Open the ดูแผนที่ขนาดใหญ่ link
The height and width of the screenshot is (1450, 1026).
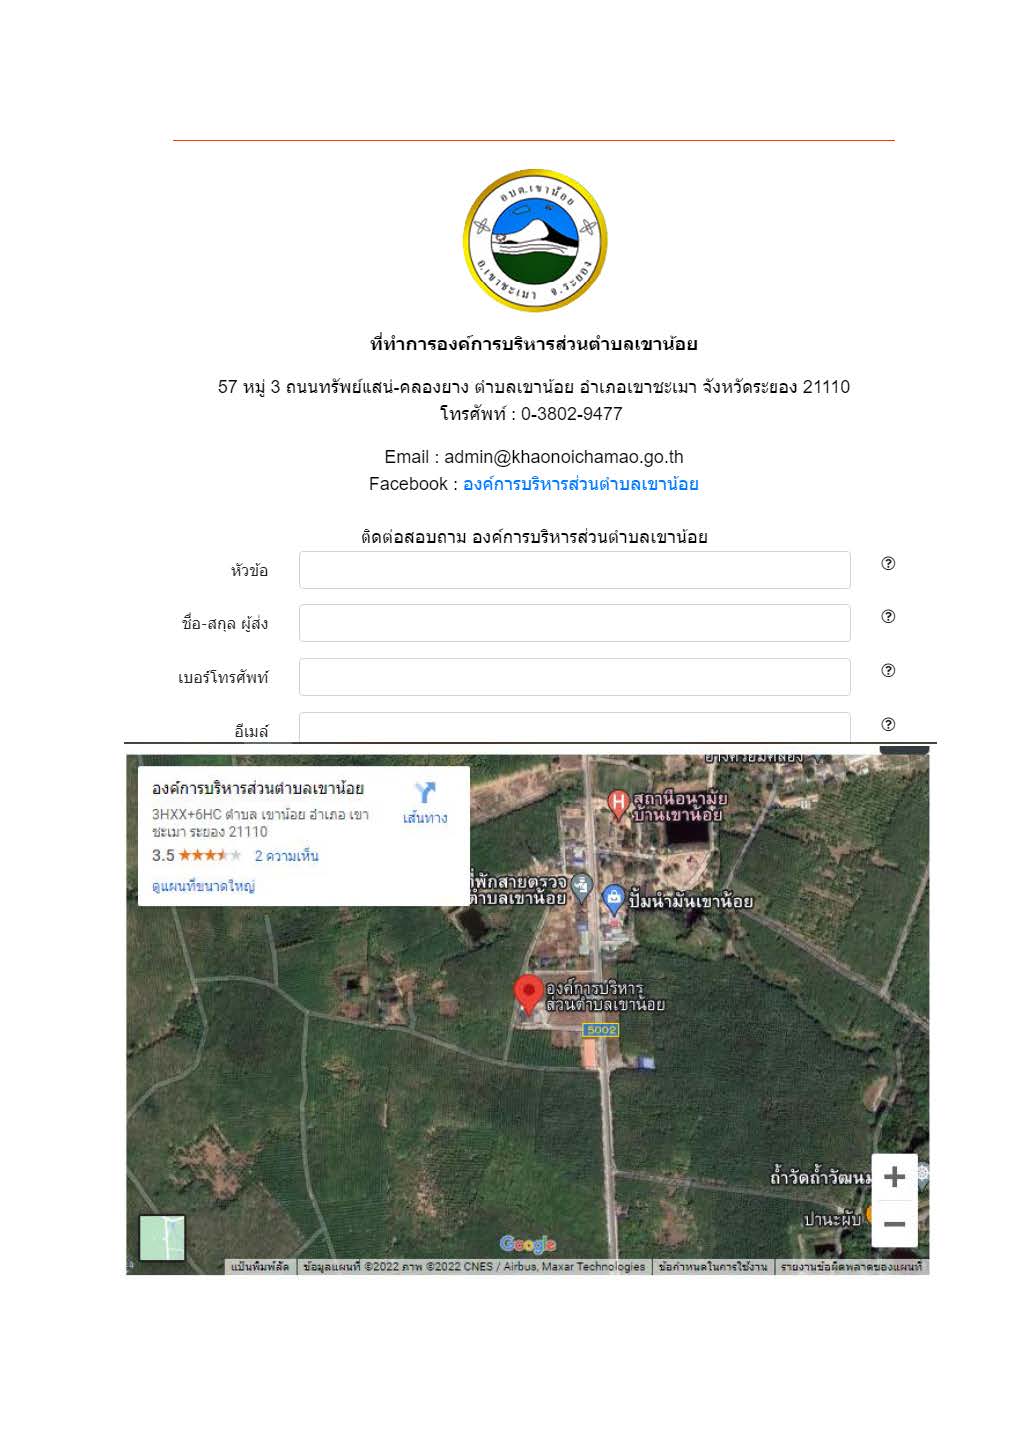(x=203, y=886)
